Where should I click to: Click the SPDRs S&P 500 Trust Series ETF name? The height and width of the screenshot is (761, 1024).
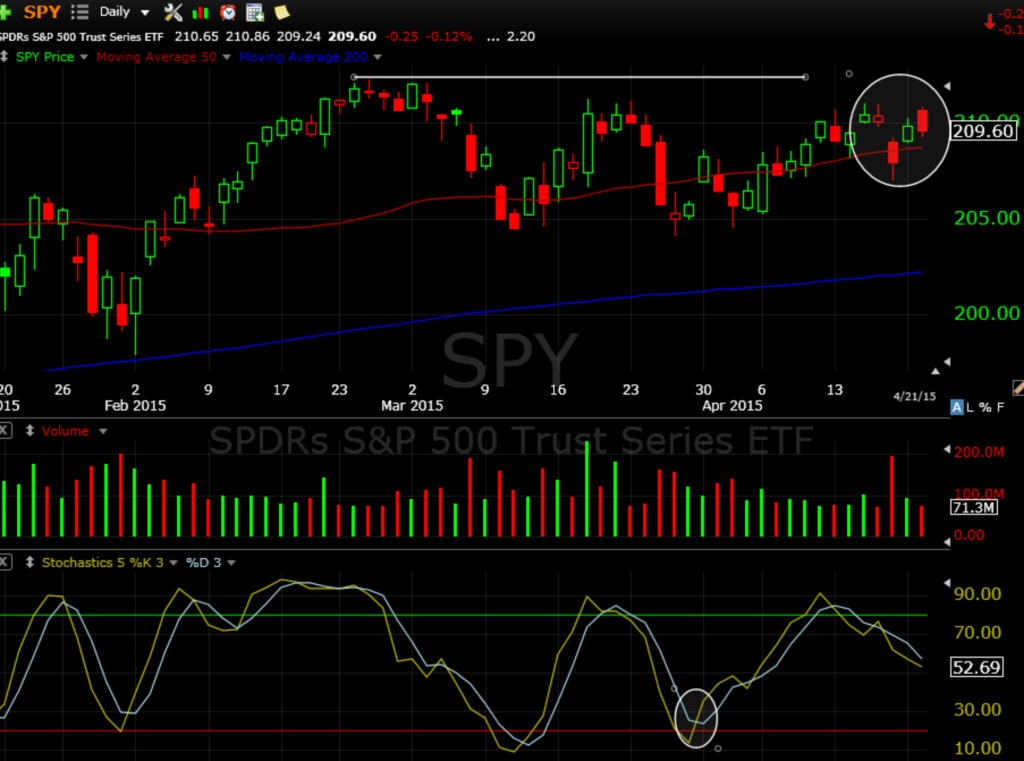82,37
